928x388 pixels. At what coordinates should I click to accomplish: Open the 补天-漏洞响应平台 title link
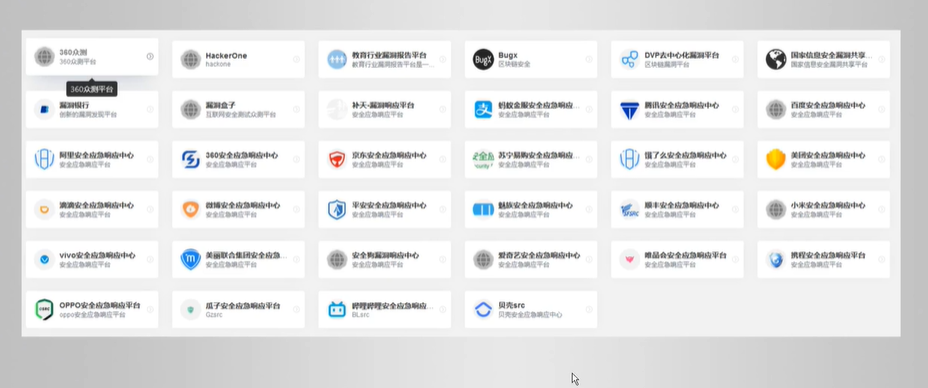click(383, 105)
